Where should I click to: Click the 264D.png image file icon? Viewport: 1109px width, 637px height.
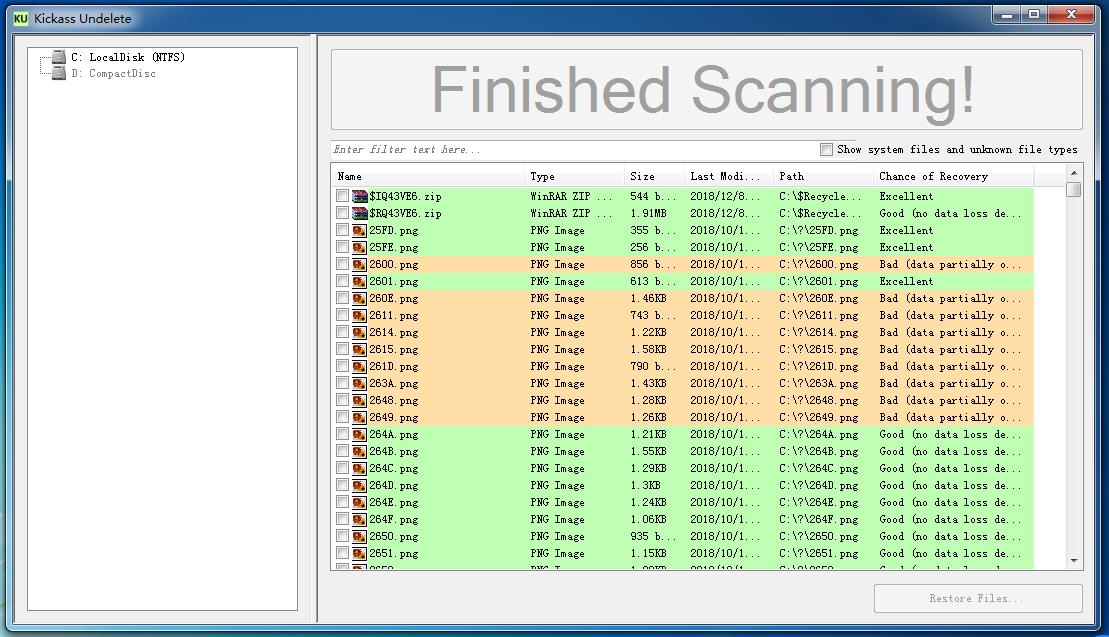(360, 485)
